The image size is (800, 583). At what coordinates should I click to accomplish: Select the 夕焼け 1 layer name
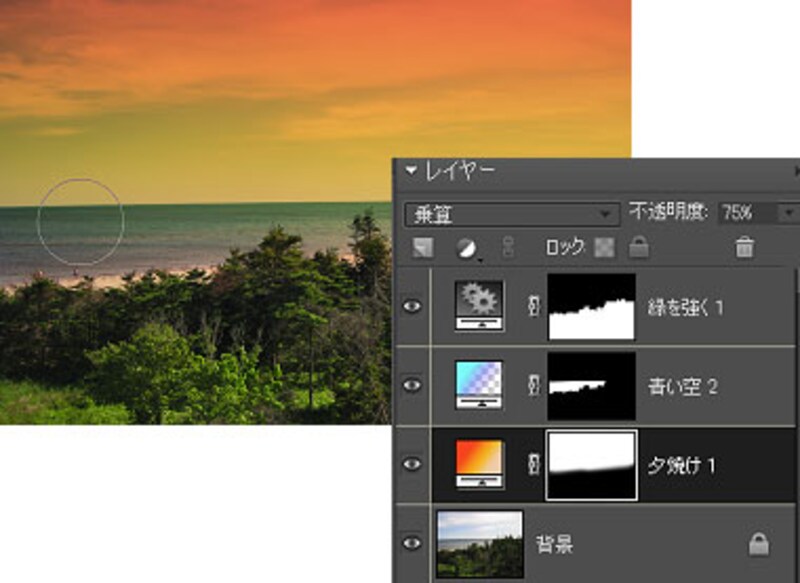pyautogui.click(x=682, y=465)
